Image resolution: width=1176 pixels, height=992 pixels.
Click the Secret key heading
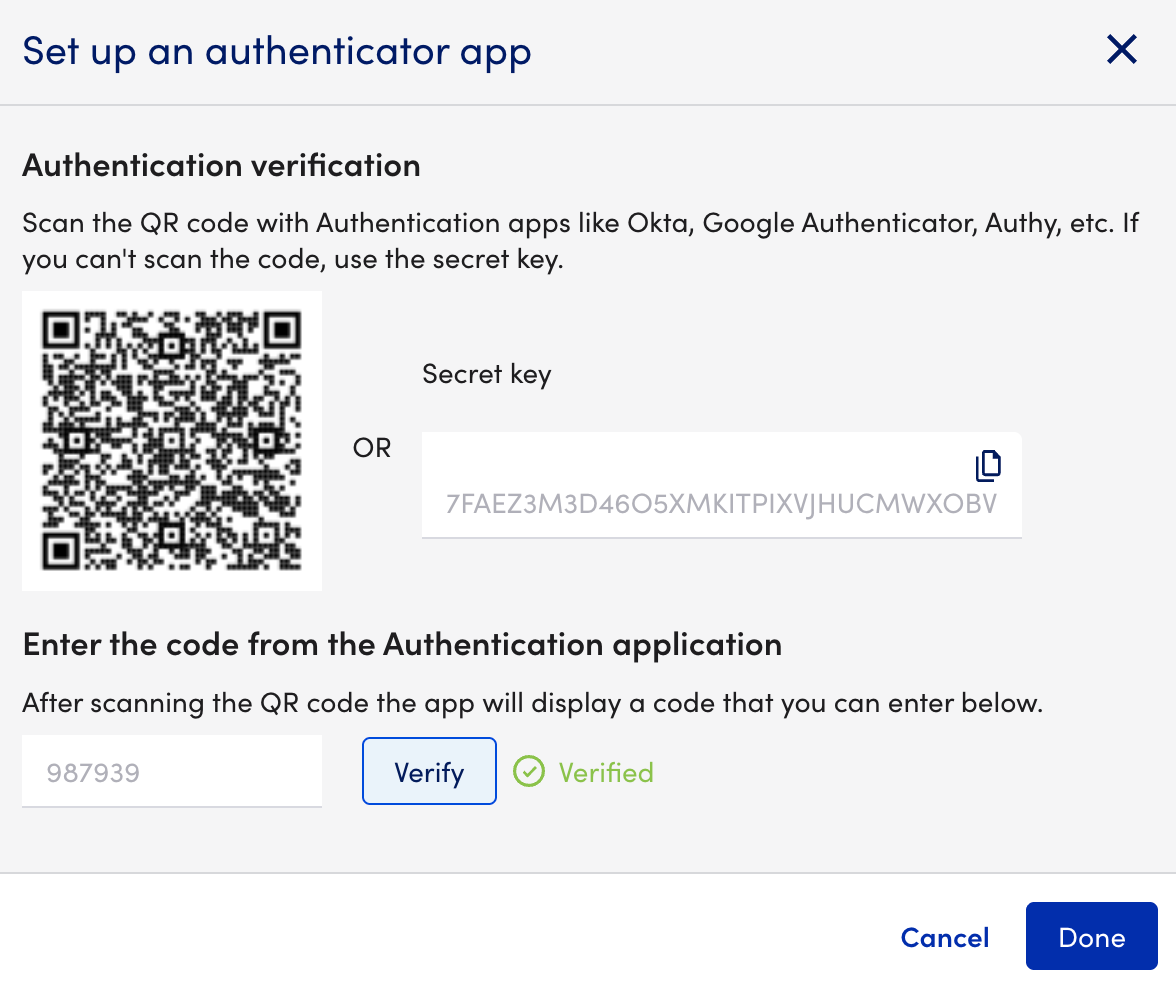(x=486, y=373)
